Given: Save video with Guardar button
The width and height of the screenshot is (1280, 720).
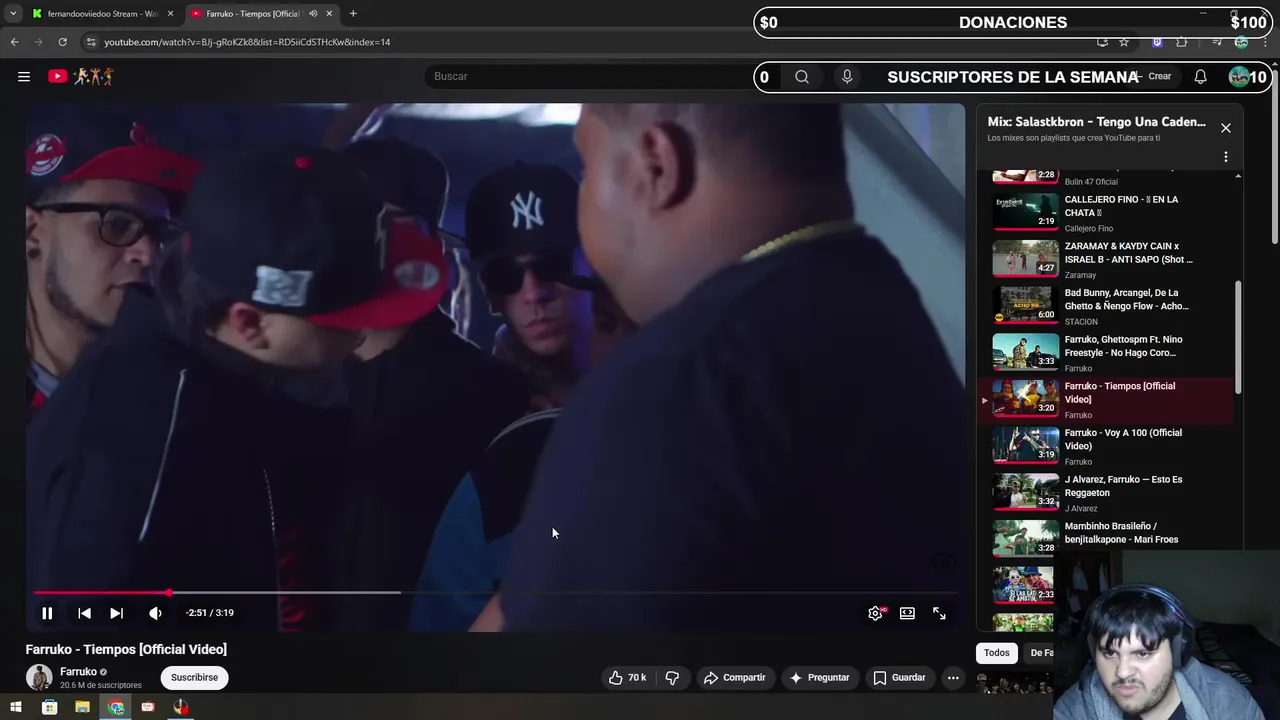Looking at the screenshot, I should (x=899, y=678).
